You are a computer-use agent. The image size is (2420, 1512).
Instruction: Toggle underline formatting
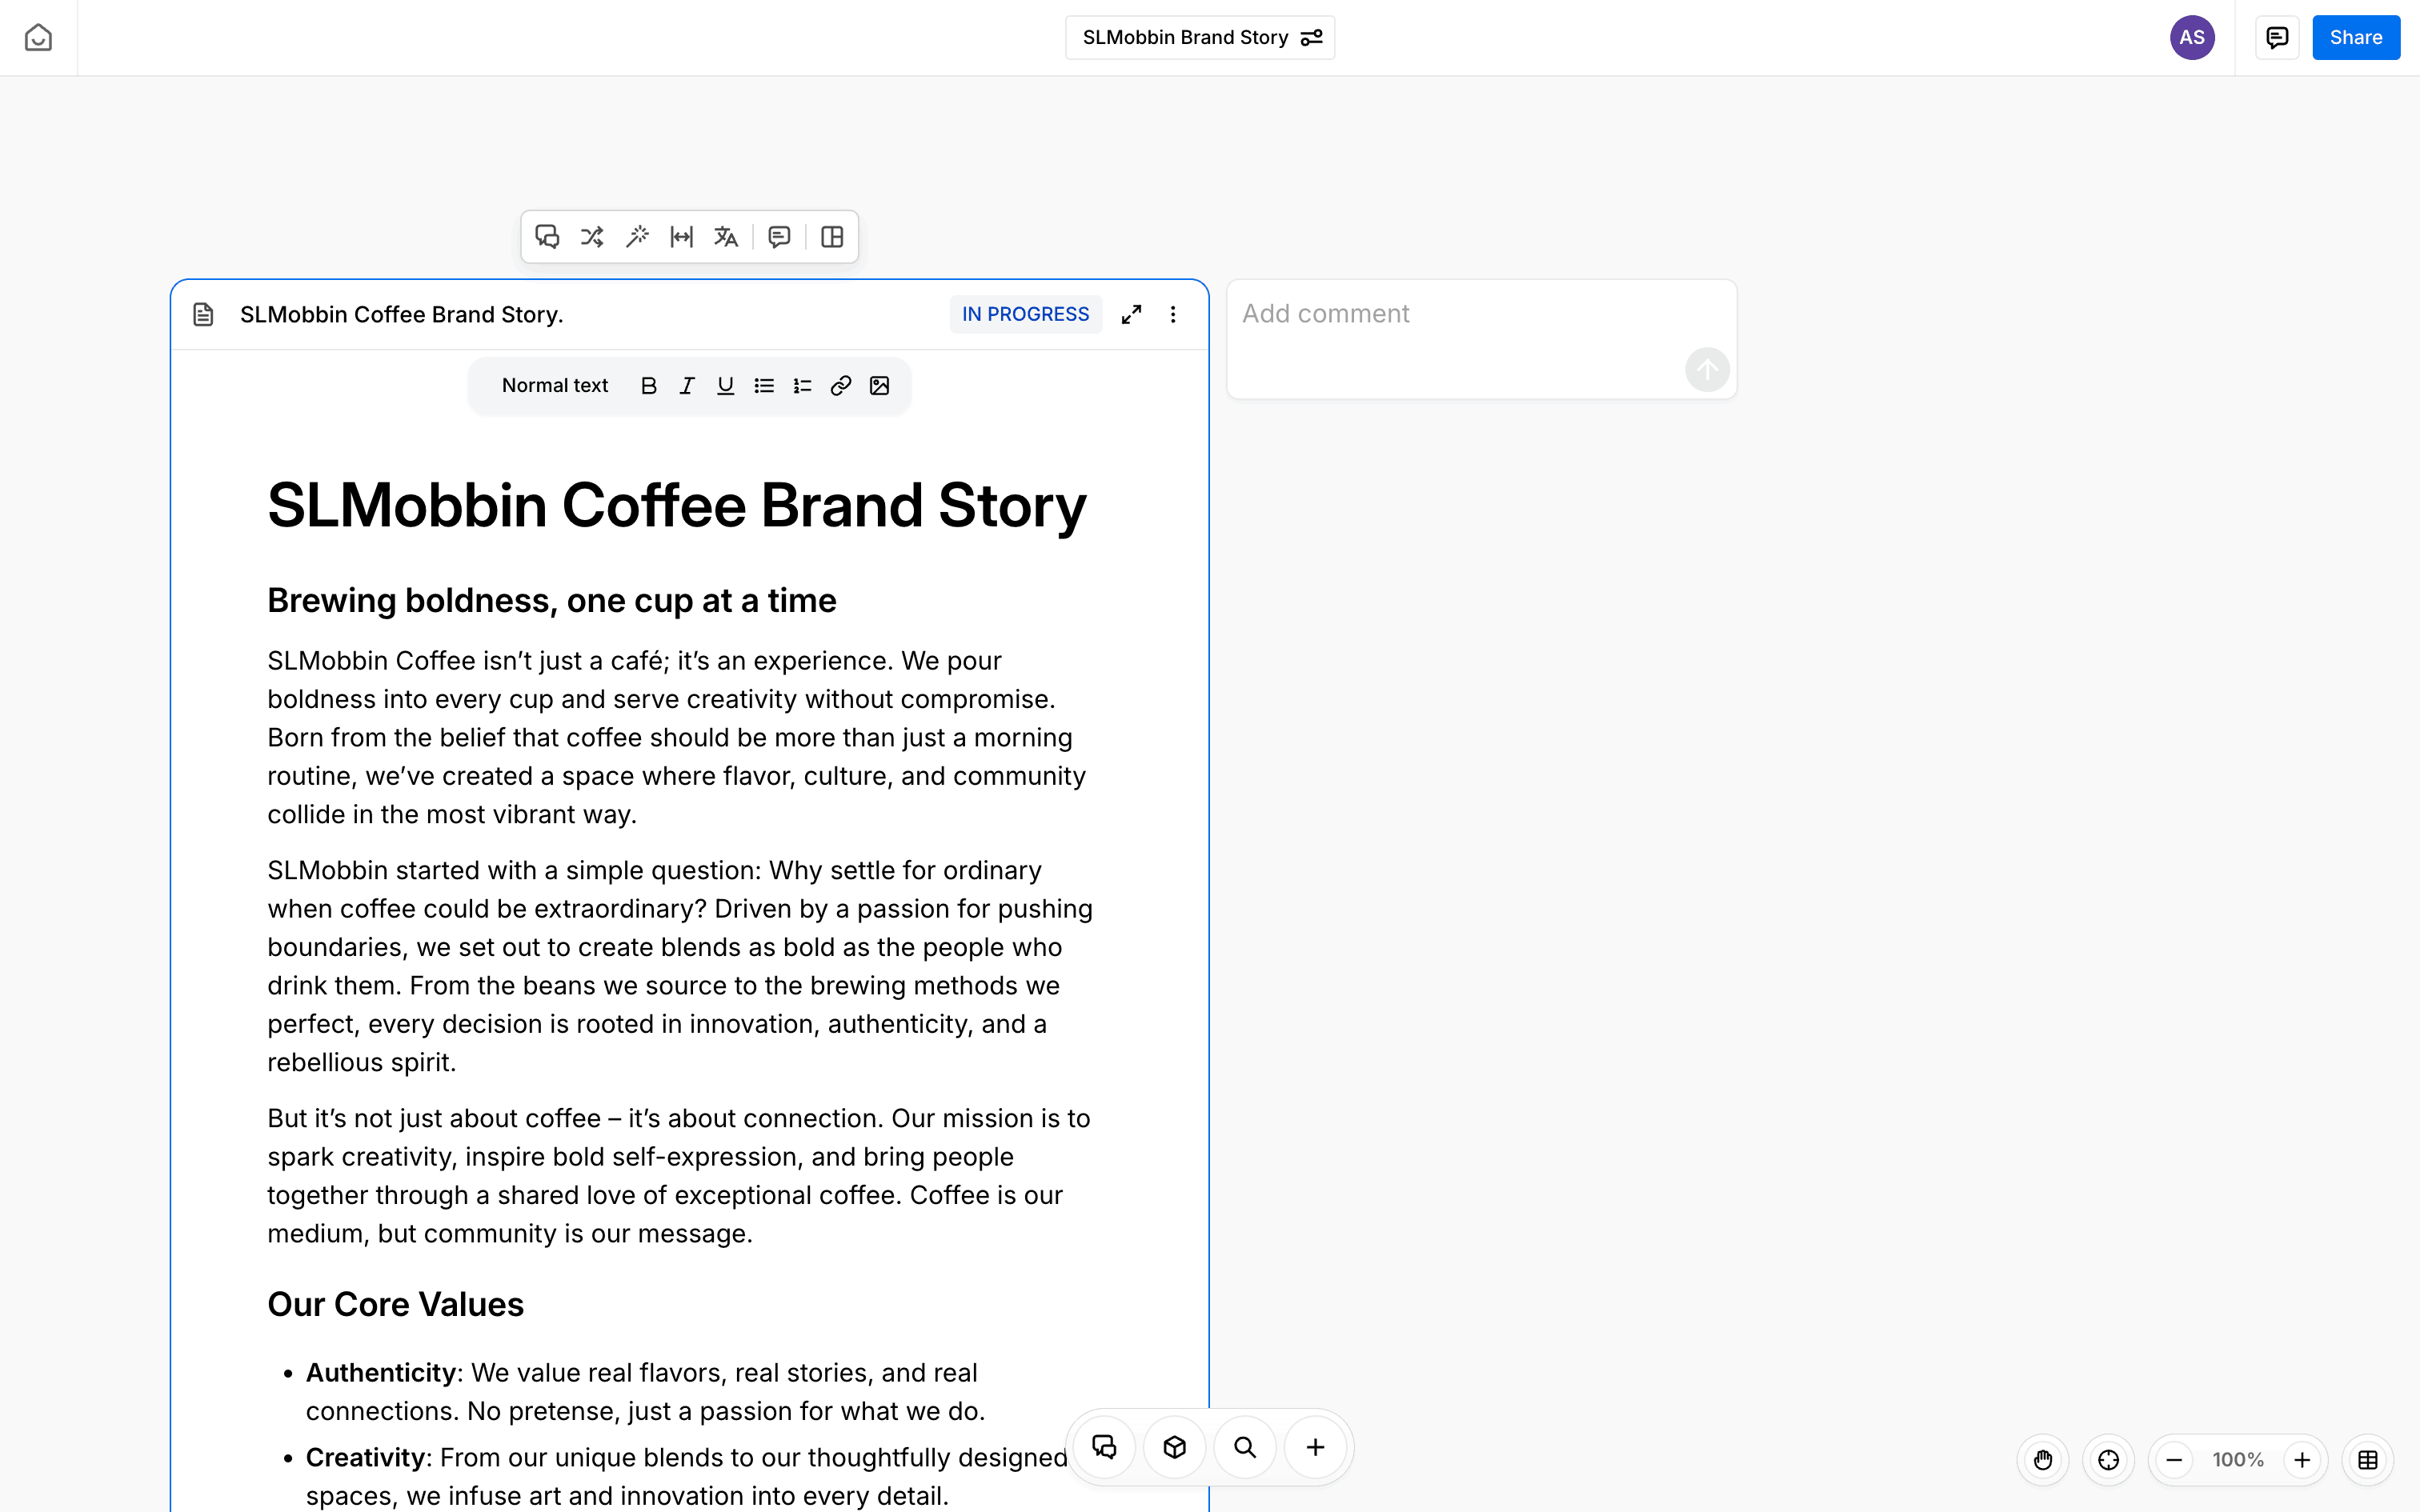tap(726, 386)
